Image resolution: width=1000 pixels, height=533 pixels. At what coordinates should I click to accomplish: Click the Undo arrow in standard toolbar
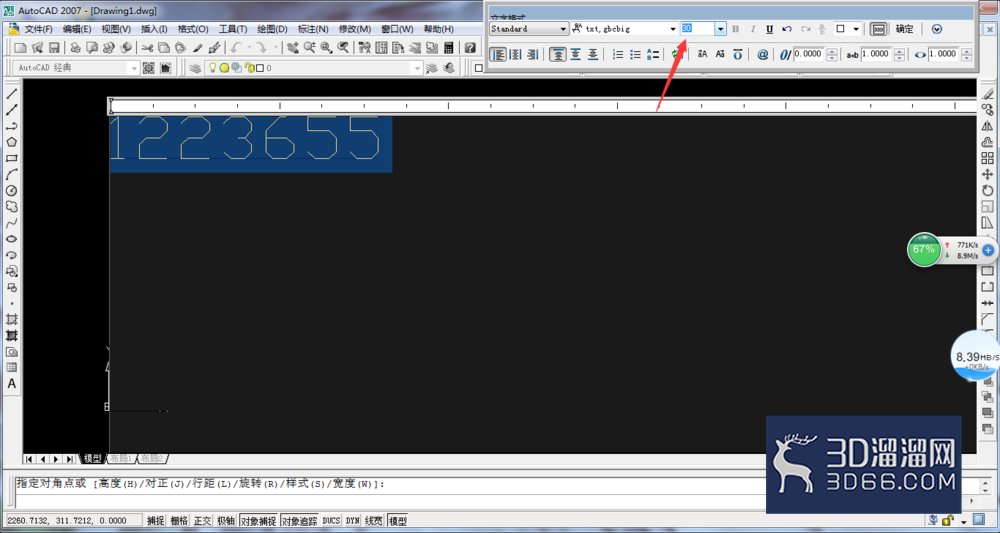click(x=236, y=48)
